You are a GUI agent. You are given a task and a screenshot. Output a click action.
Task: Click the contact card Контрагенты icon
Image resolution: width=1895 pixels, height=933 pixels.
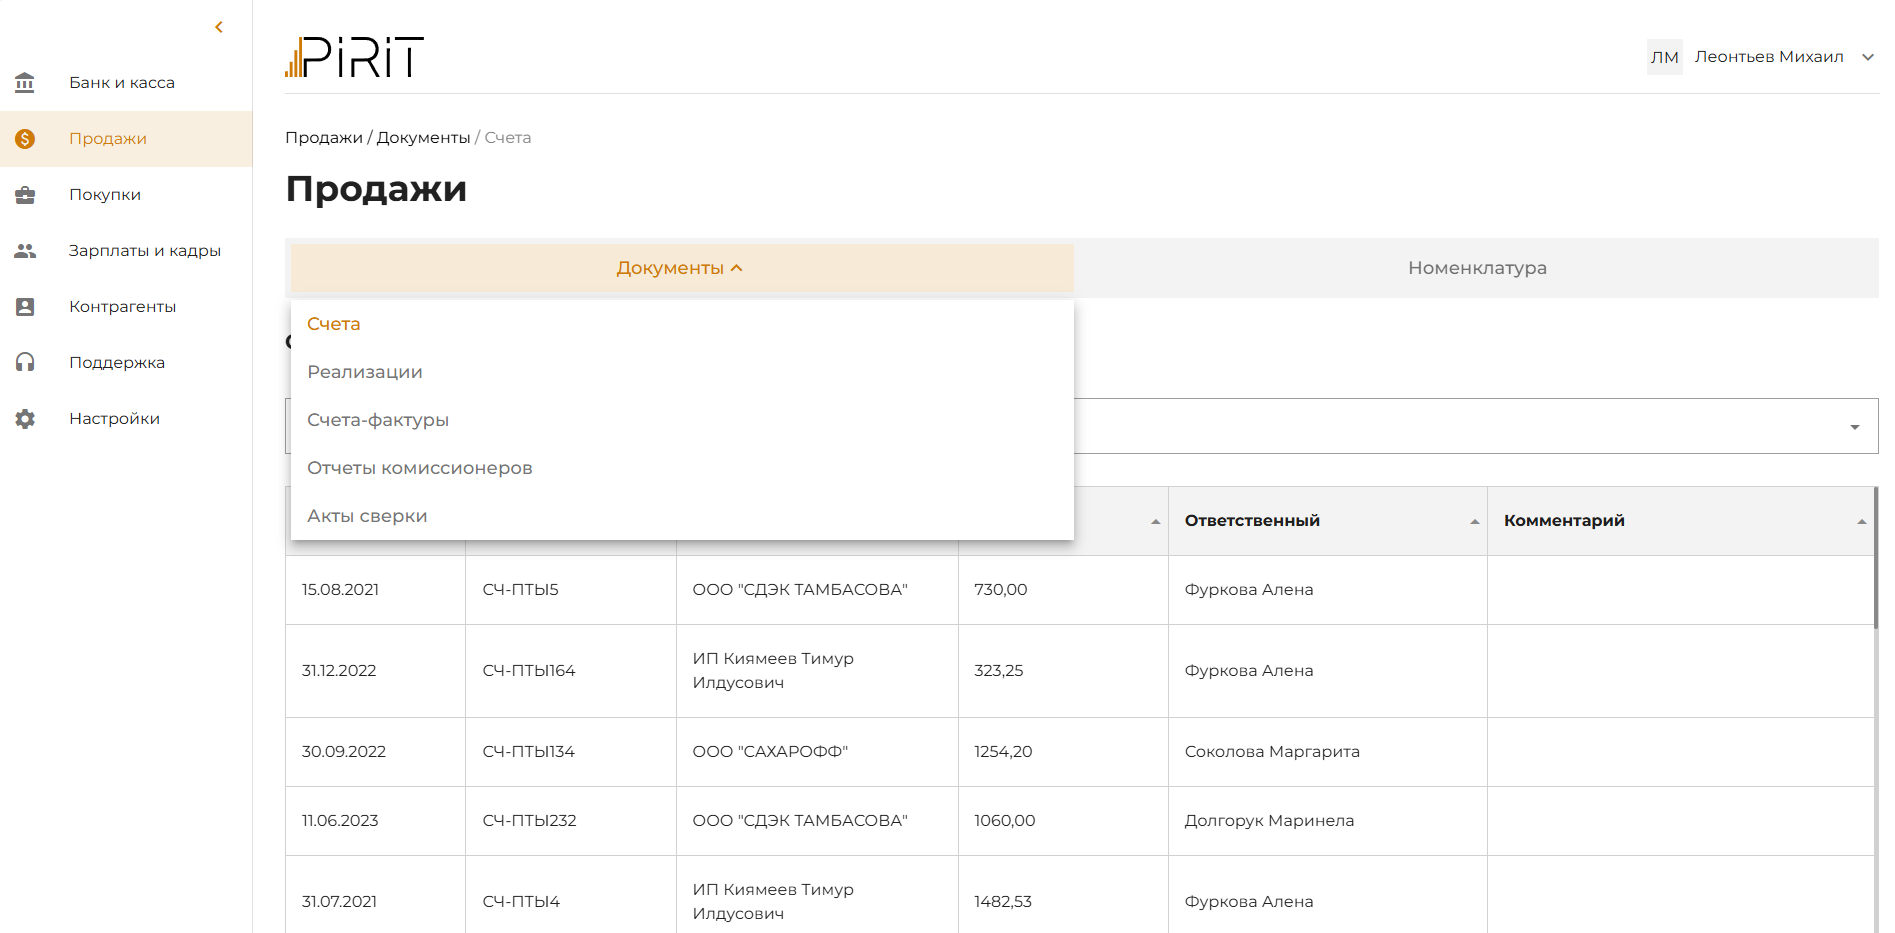25,307
